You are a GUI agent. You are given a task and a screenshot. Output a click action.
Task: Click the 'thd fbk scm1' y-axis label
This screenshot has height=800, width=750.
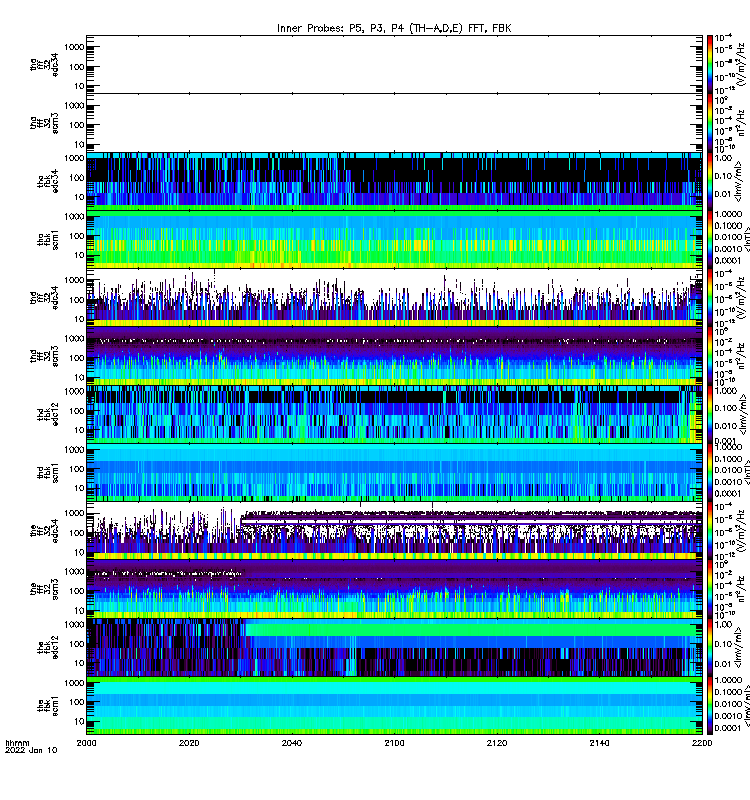[x=48, y=473]
